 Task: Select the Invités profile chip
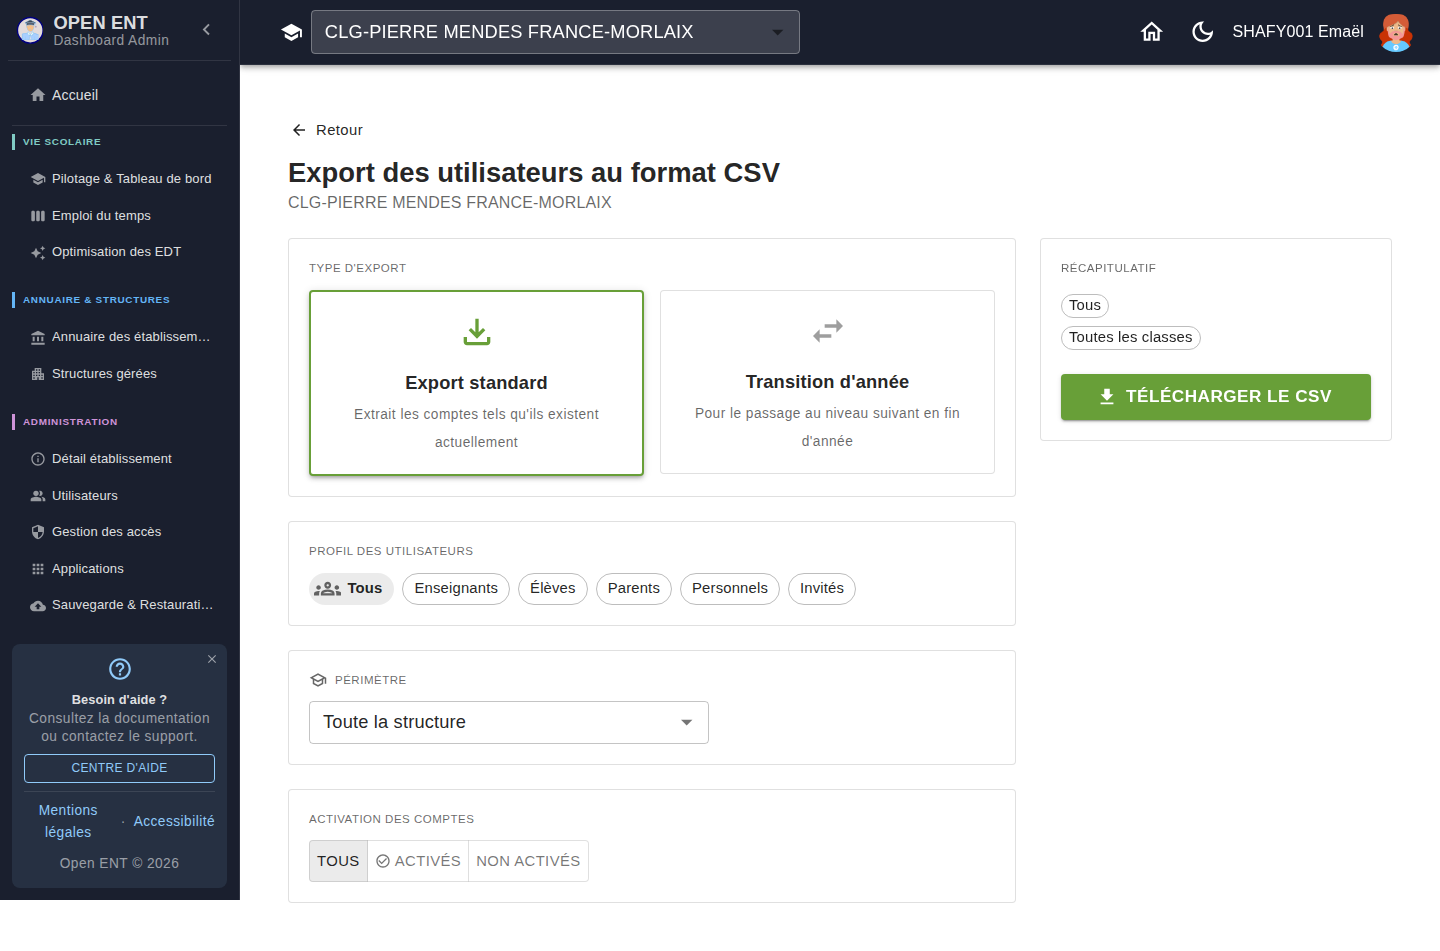[822, 589]
